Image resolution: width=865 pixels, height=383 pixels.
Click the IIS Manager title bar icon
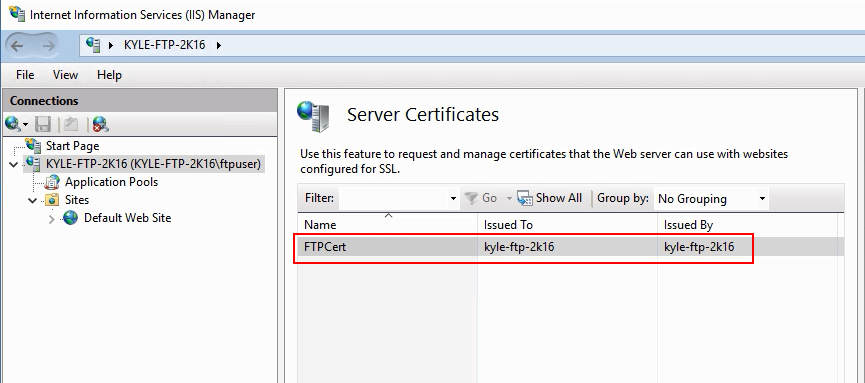point(17,14)
